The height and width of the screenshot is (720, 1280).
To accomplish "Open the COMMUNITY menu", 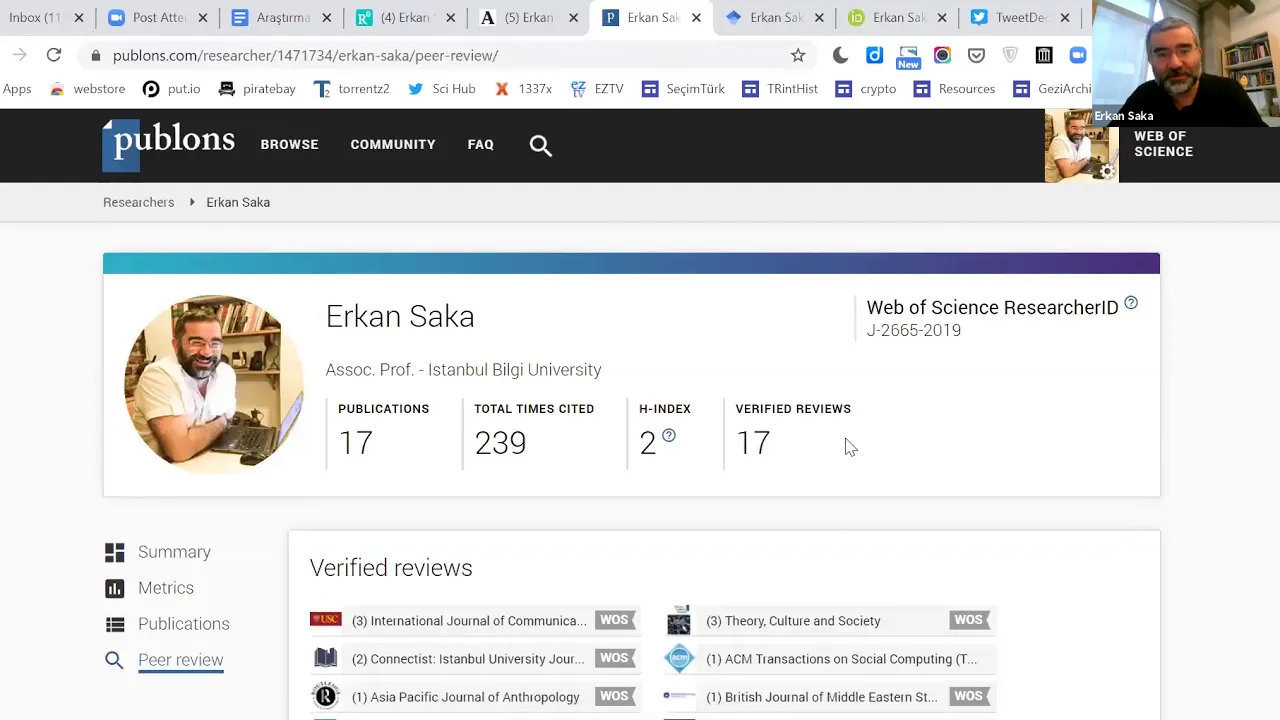I will (x=393, y=144).
